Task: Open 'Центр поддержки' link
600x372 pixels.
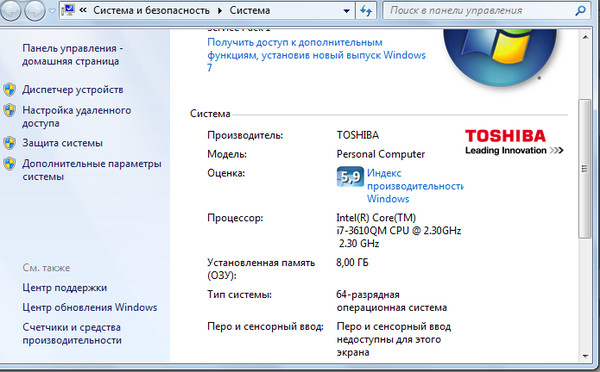Action: pos(65,288)
